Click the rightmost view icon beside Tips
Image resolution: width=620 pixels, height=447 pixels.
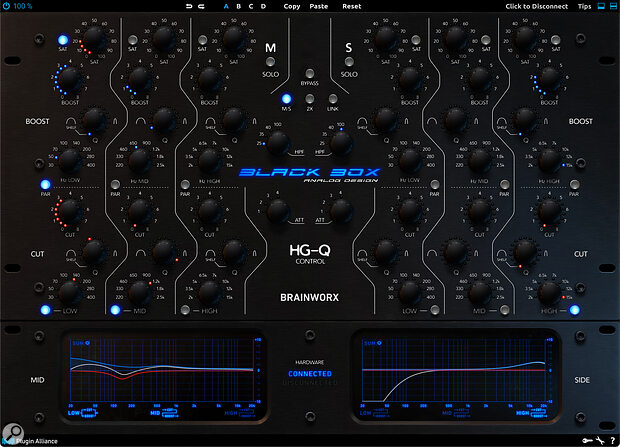pyautogui.click(x=613, y=6)
